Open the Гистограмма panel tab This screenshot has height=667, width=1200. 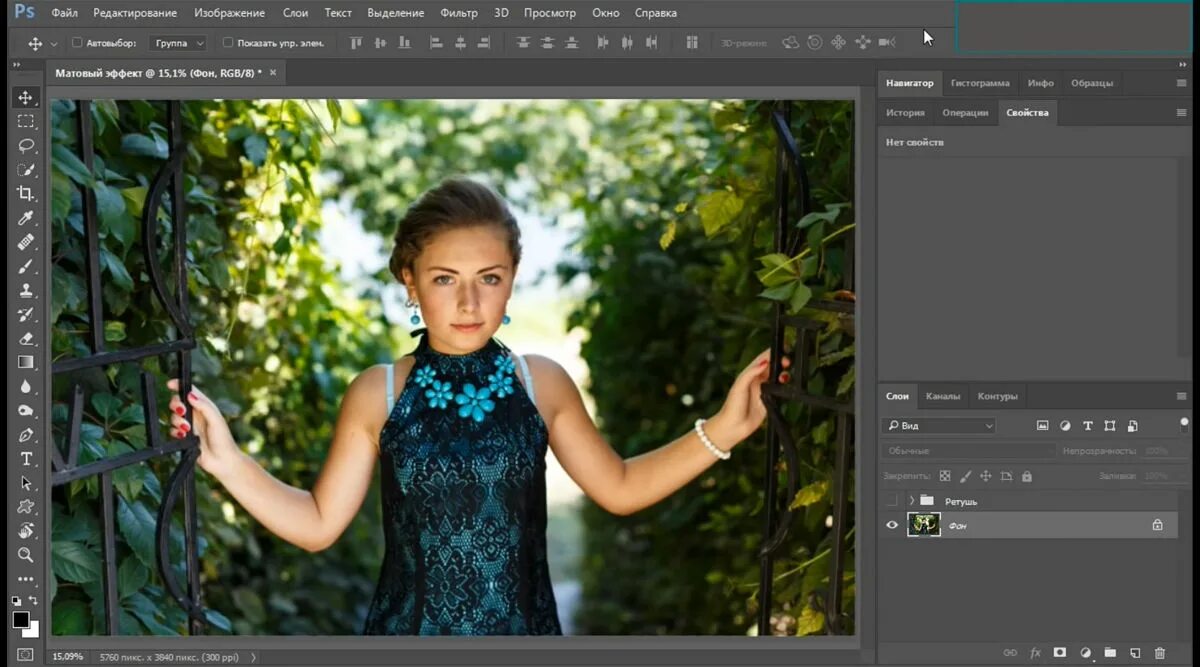coord(979,83)
